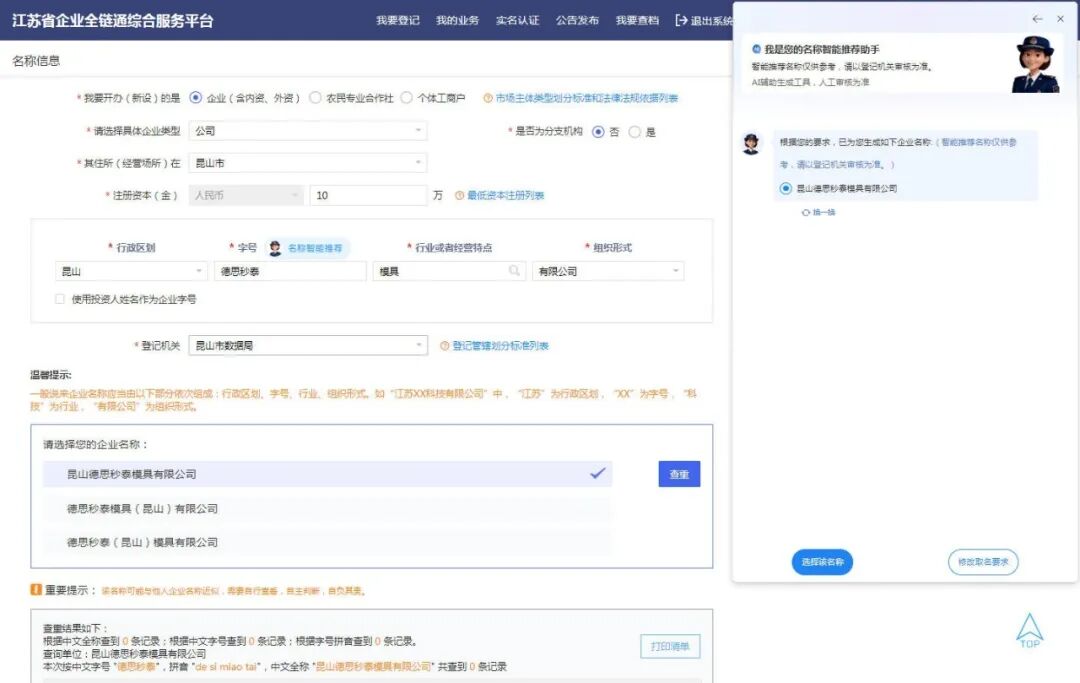Viewport: 1080px width, 683px height.
Task: Click the back arrow in assistant panel
Action: click(x=1037, y=19)
